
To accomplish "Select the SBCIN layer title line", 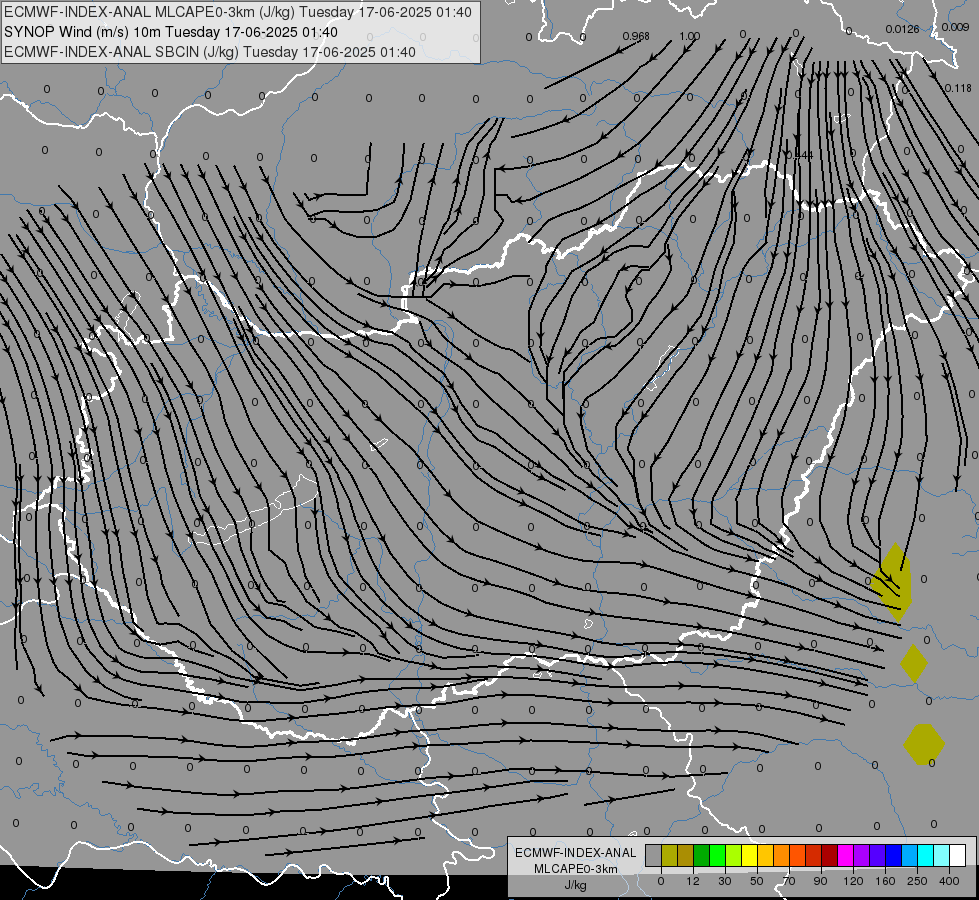I will pos(210,52).
